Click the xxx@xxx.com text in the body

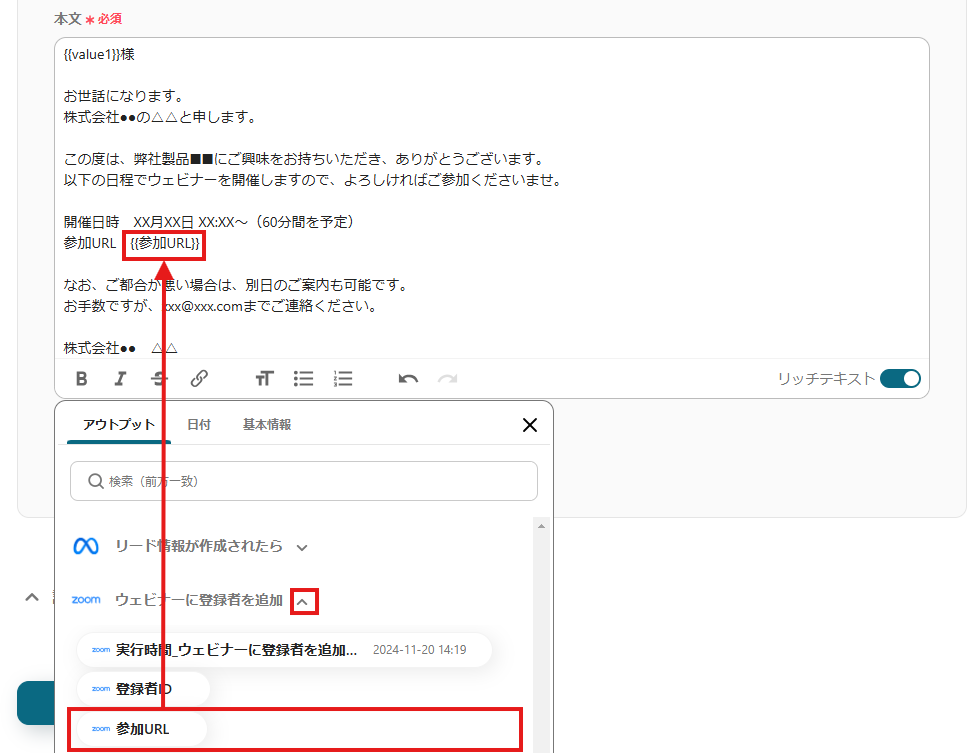click(204, 306)
